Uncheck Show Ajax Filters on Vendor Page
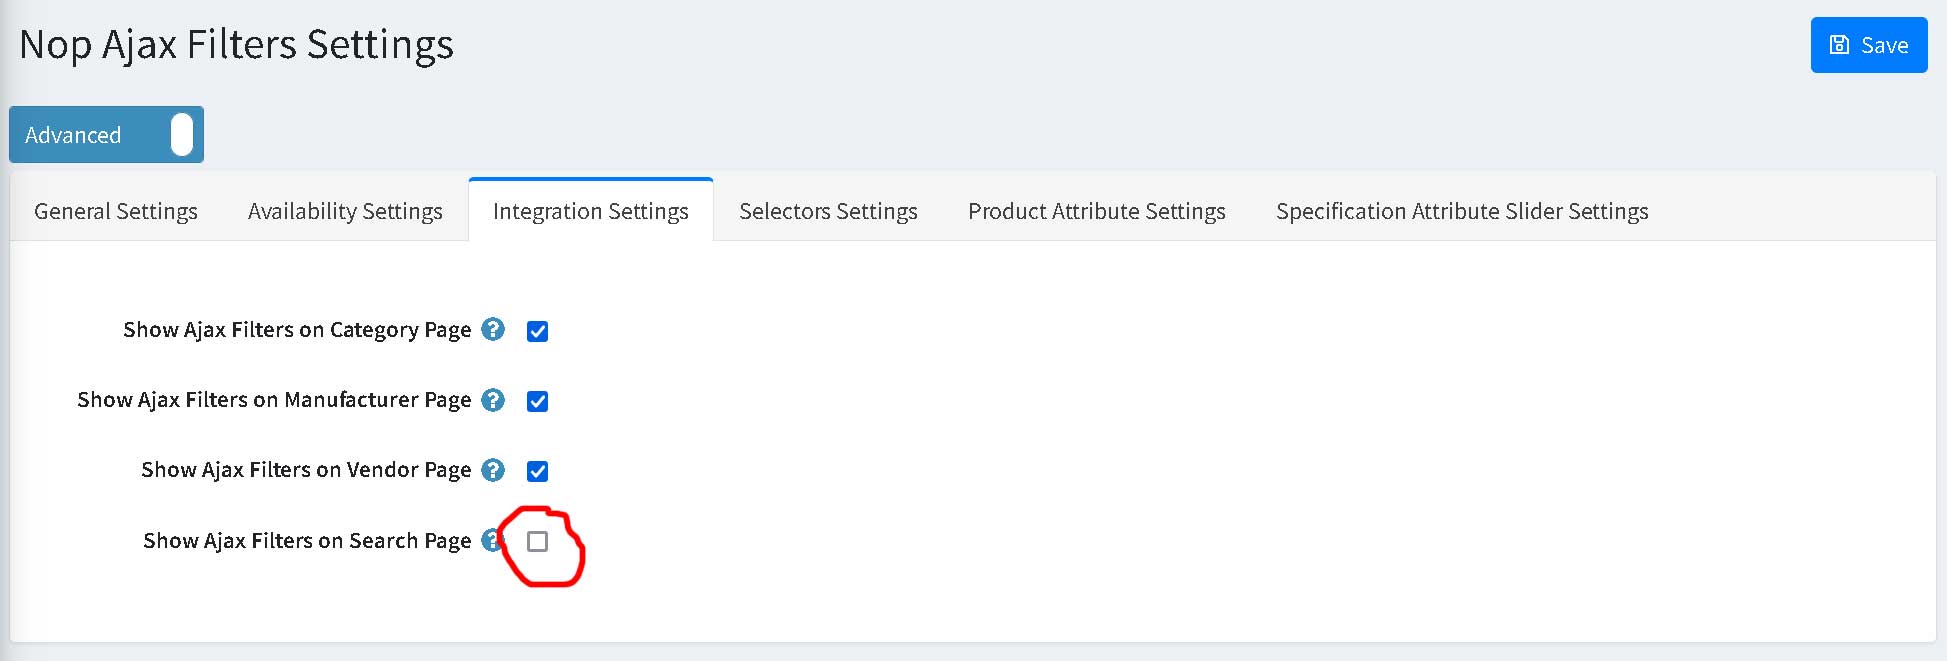1947x661 pixels. click(537, 471)
